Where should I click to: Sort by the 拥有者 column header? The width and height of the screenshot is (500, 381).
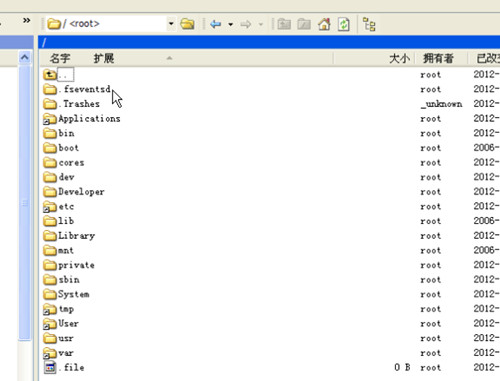438,58
